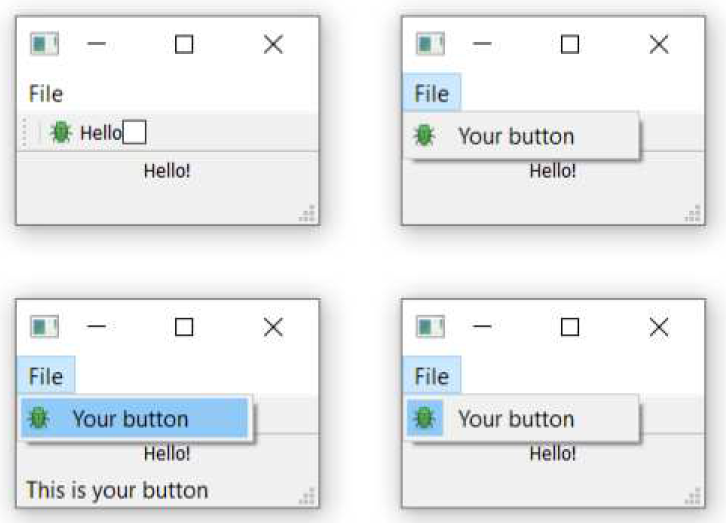Image resolution: width=726 pixels, height=523 pixels.
Task: Click the green bug icon in top-left window toolbar
Action: 61,133
